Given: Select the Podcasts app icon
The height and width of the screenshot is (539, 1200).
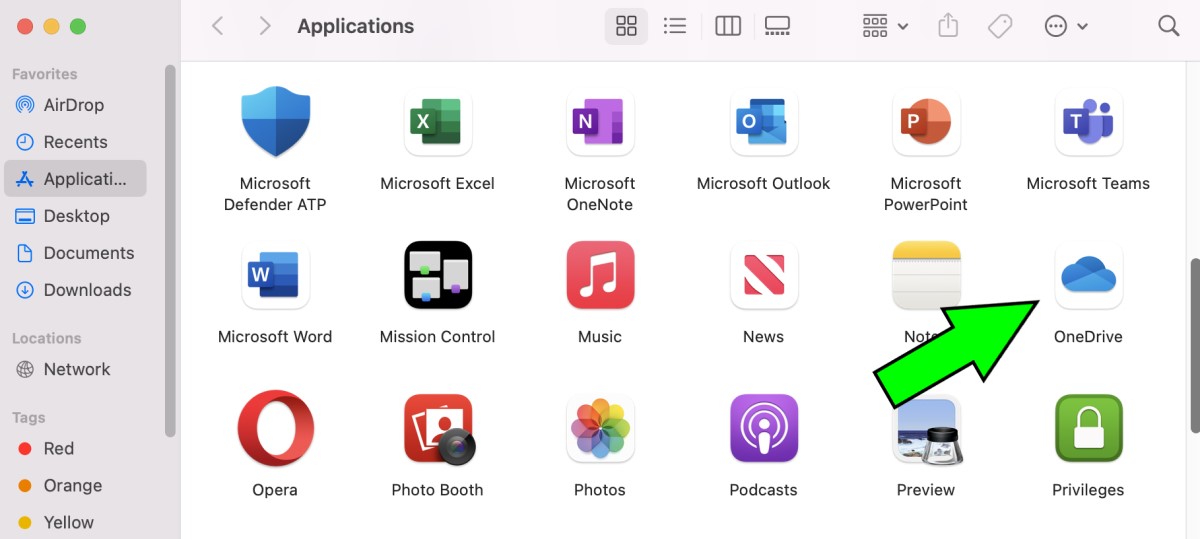Looking at the screenshot, I should (x=763, y=428).
